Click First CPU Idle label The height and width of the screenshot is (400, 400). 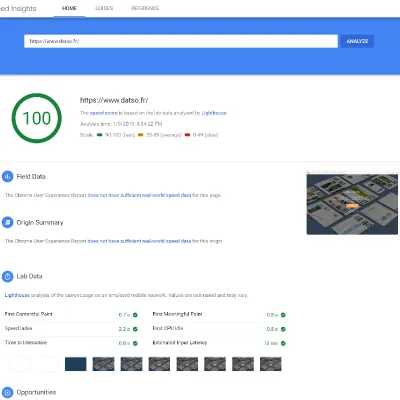click(x=168, y=328)
